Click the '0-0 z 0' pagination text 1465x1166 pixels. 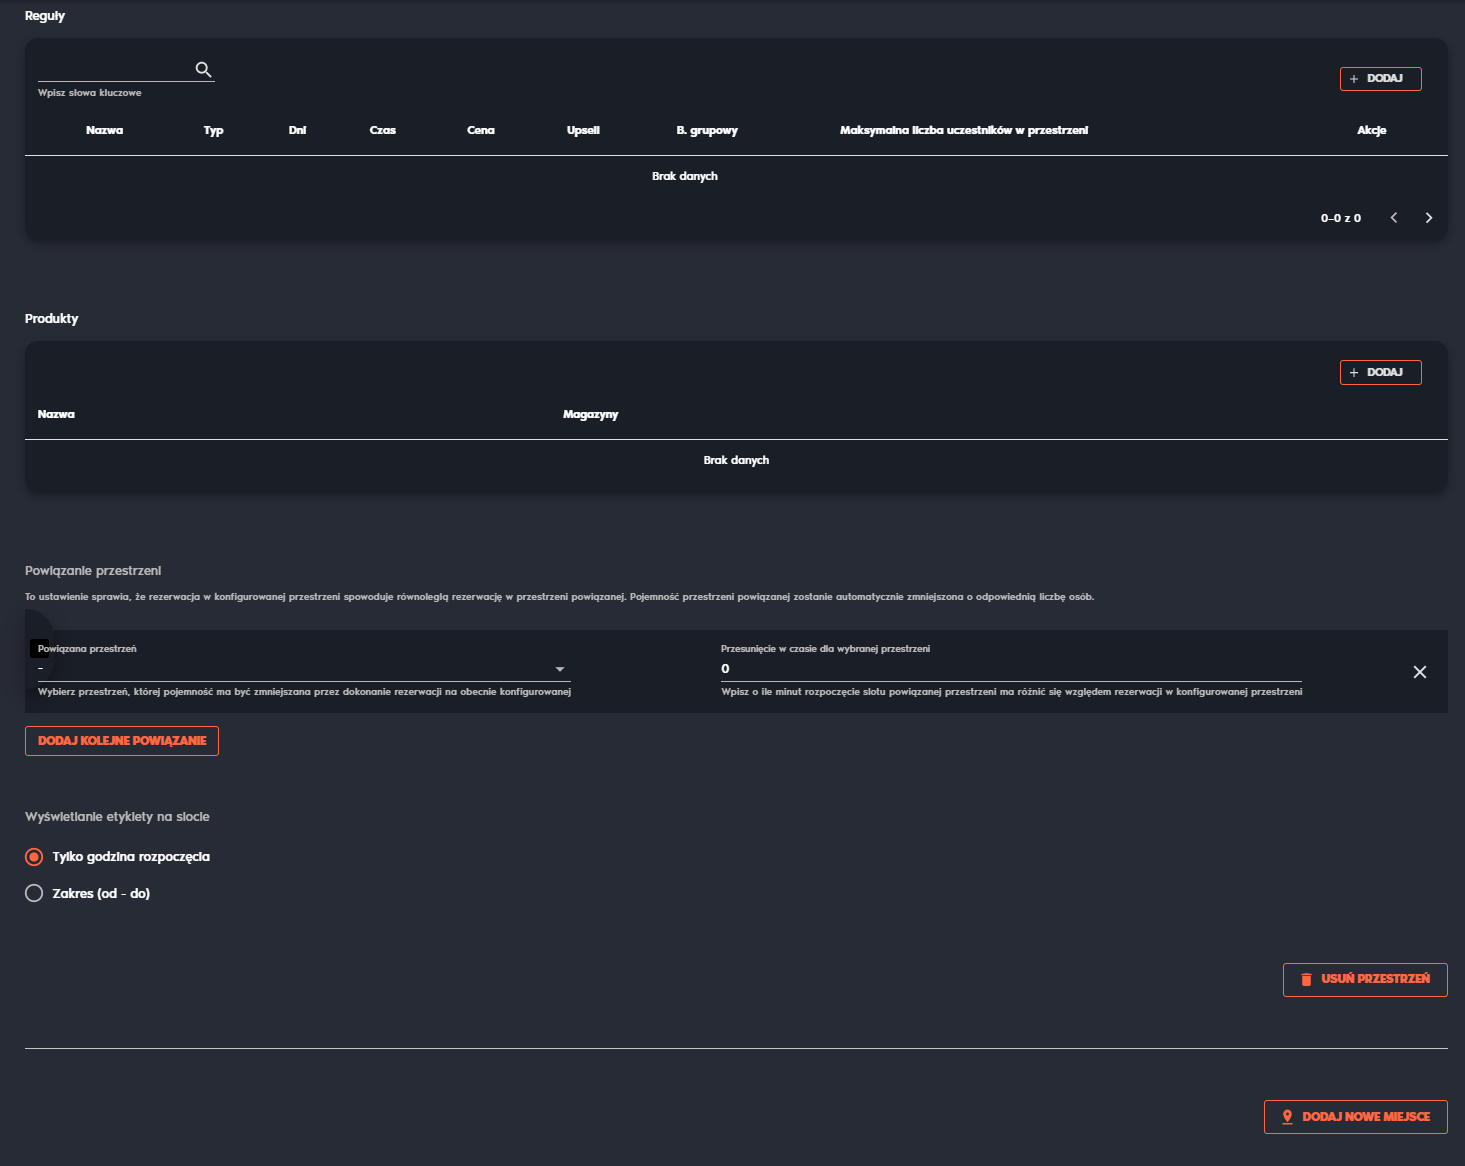coord(1341,218)
